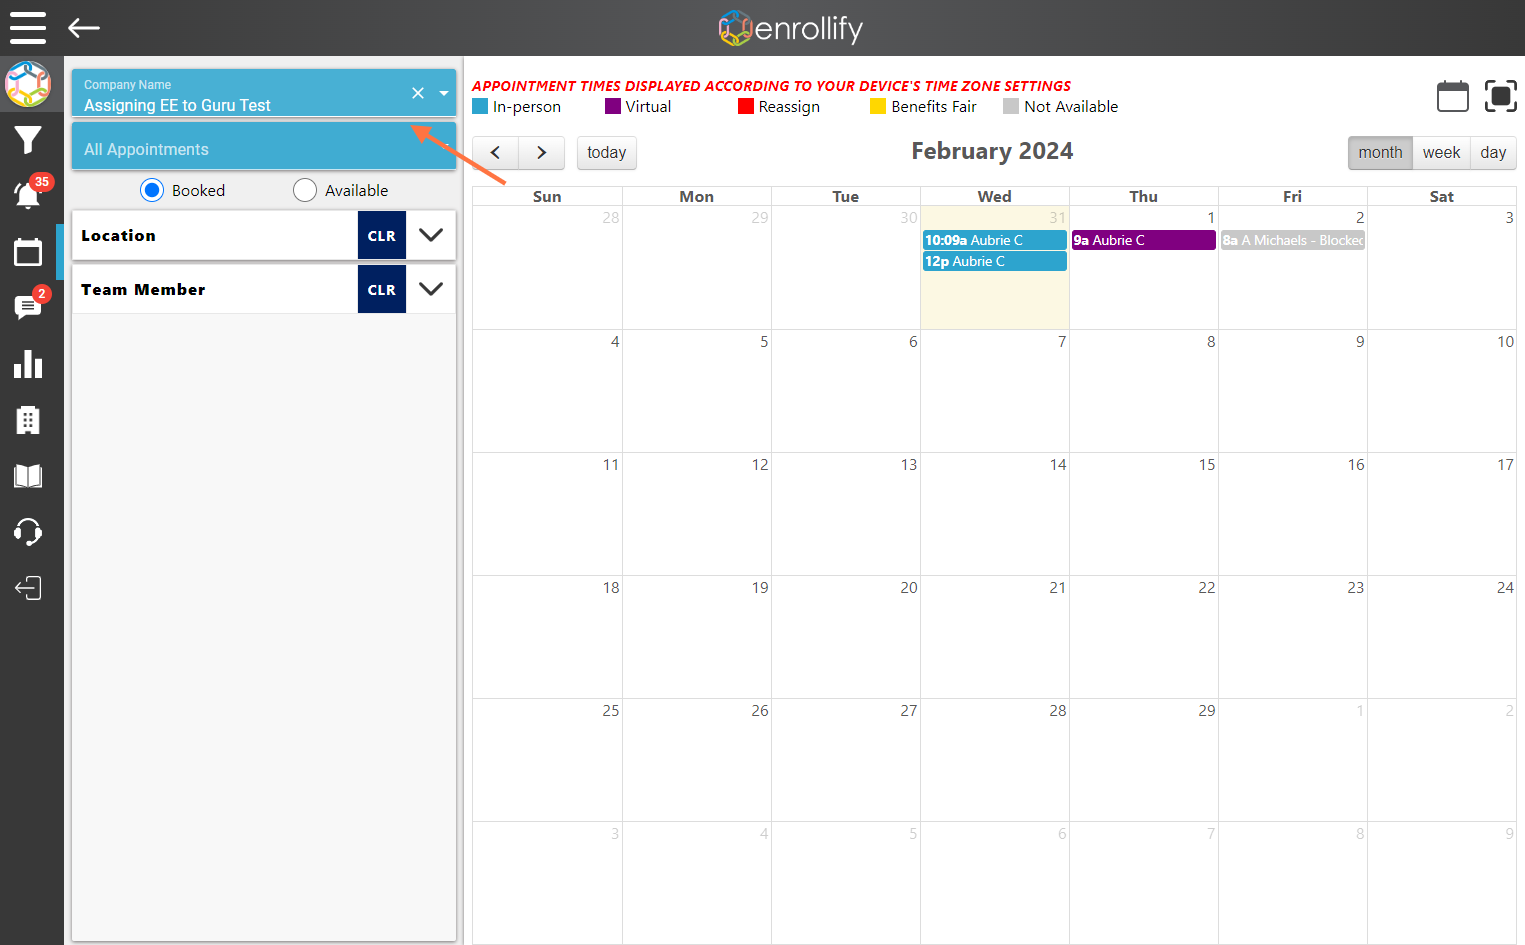
Task: Switch to week view
Action: tap(1441, 153)
